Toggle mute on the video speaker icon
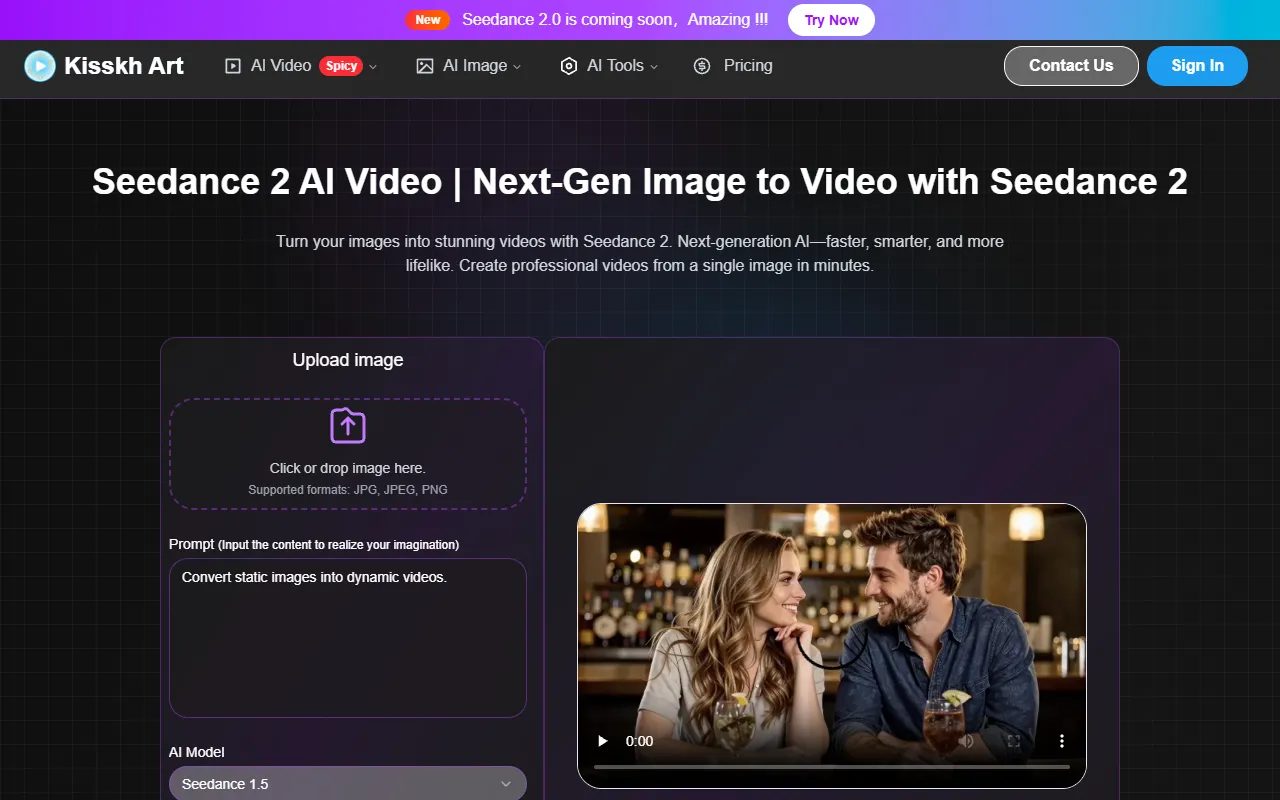1280x800 pixels. [x=966, y=741]
